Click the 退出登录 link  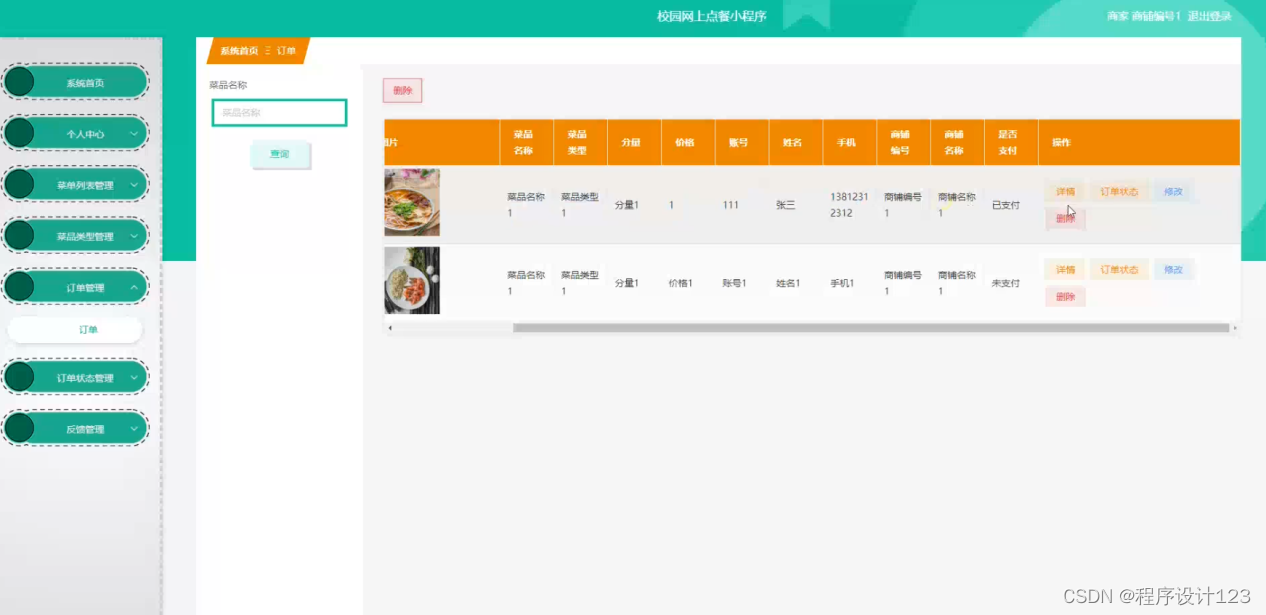1209,16
